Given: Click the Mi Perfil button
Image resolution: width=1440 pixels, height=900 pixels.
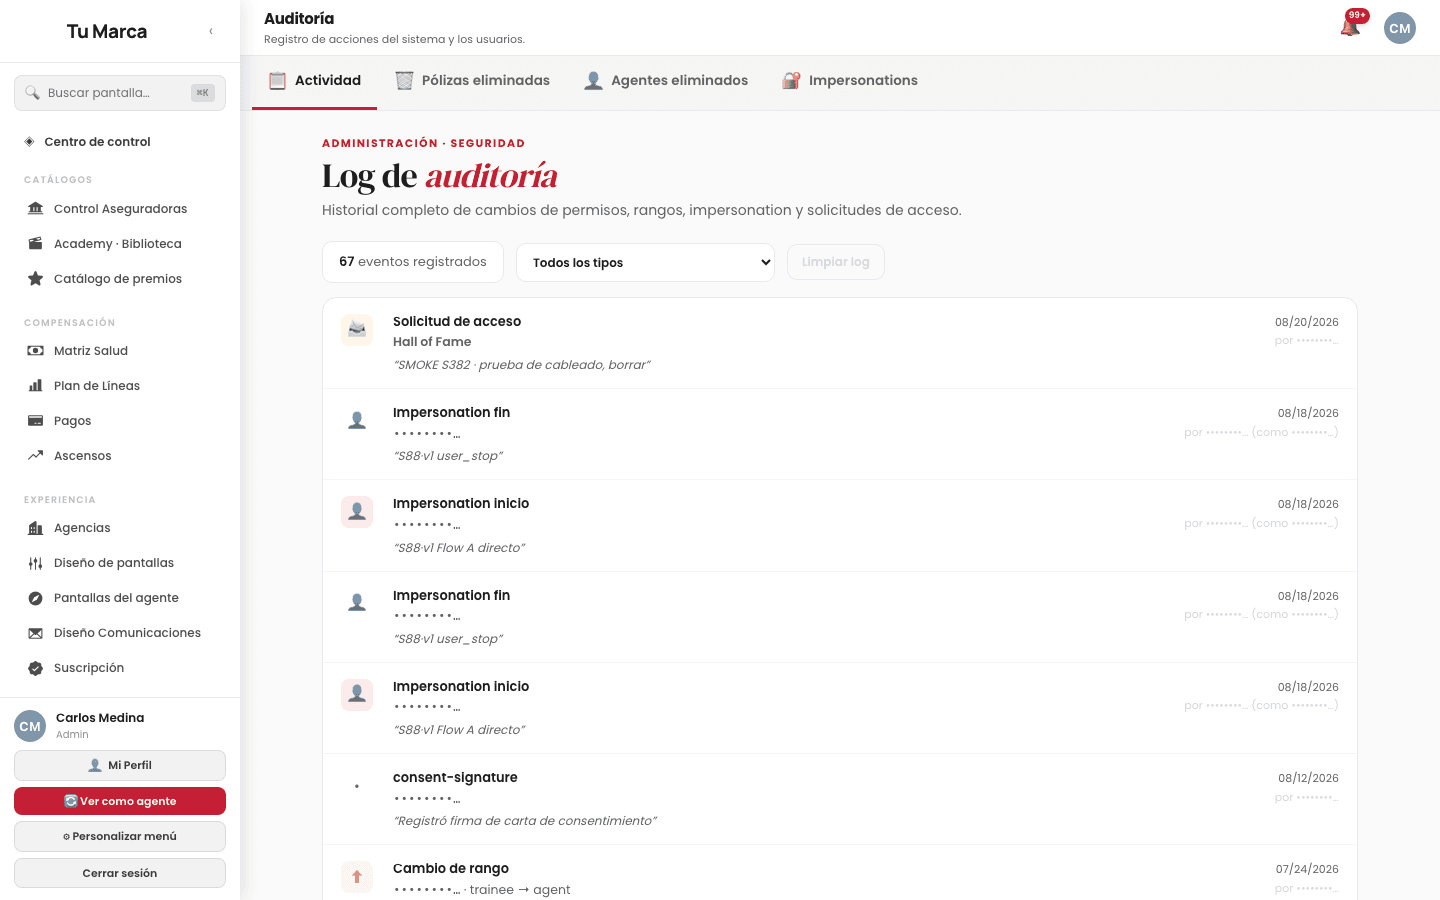Looking at the screenshot, I should 120,765.
